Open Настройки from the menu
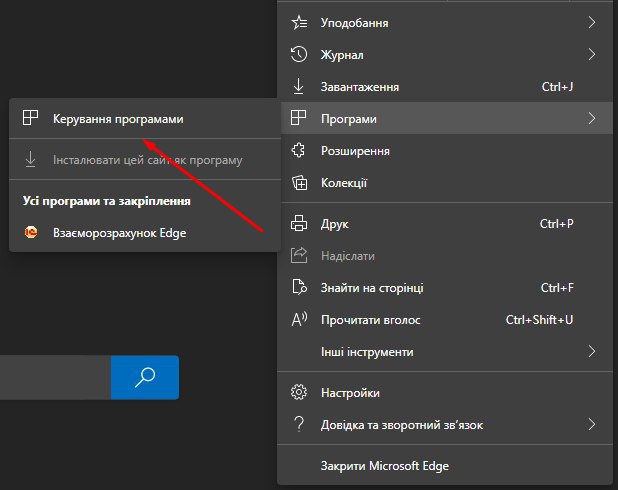The height and width of the screenshot is (490, 618). click(445, 393)
